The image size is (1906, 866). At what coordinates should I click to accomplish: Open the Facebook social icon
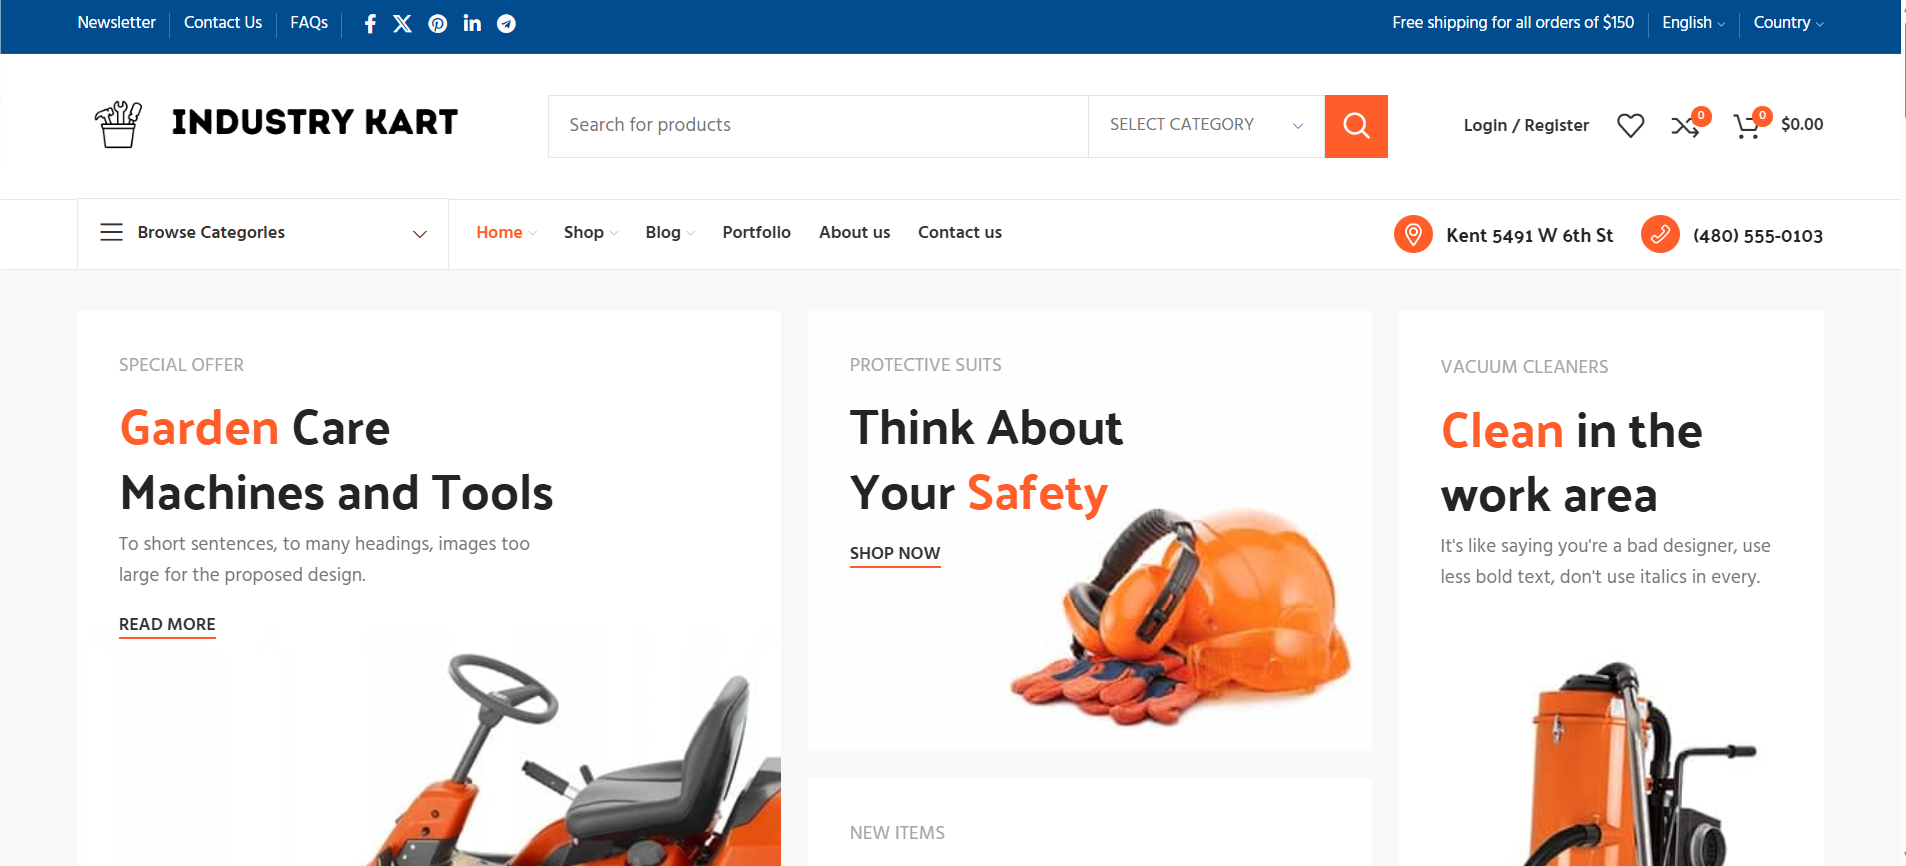pos(370,24)
